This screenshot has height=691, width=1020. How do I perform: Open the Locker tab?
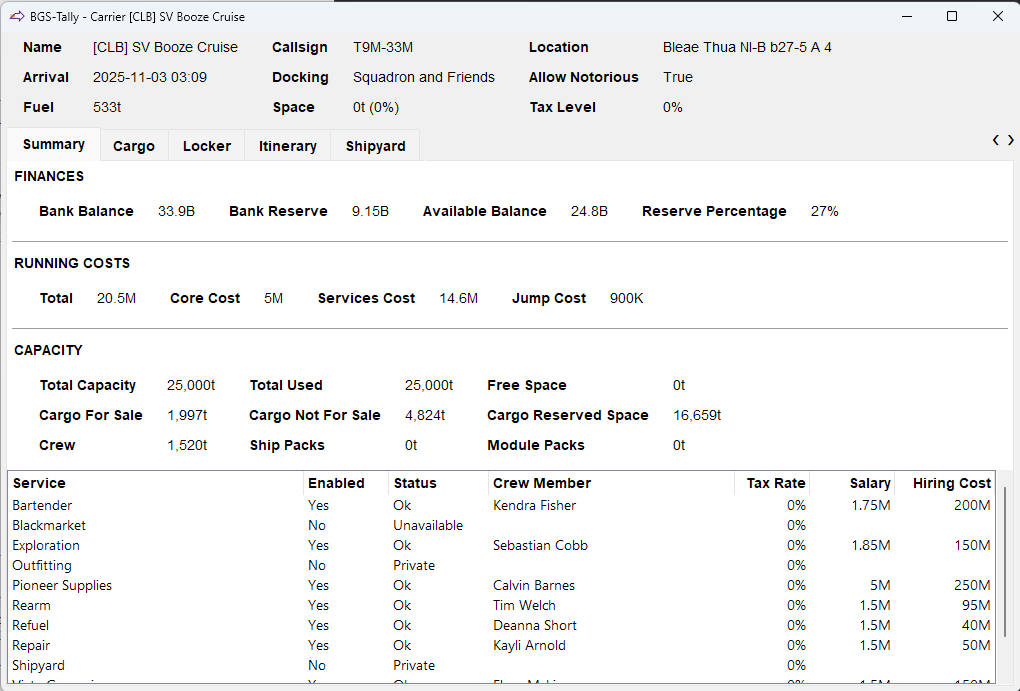(206, 145)
